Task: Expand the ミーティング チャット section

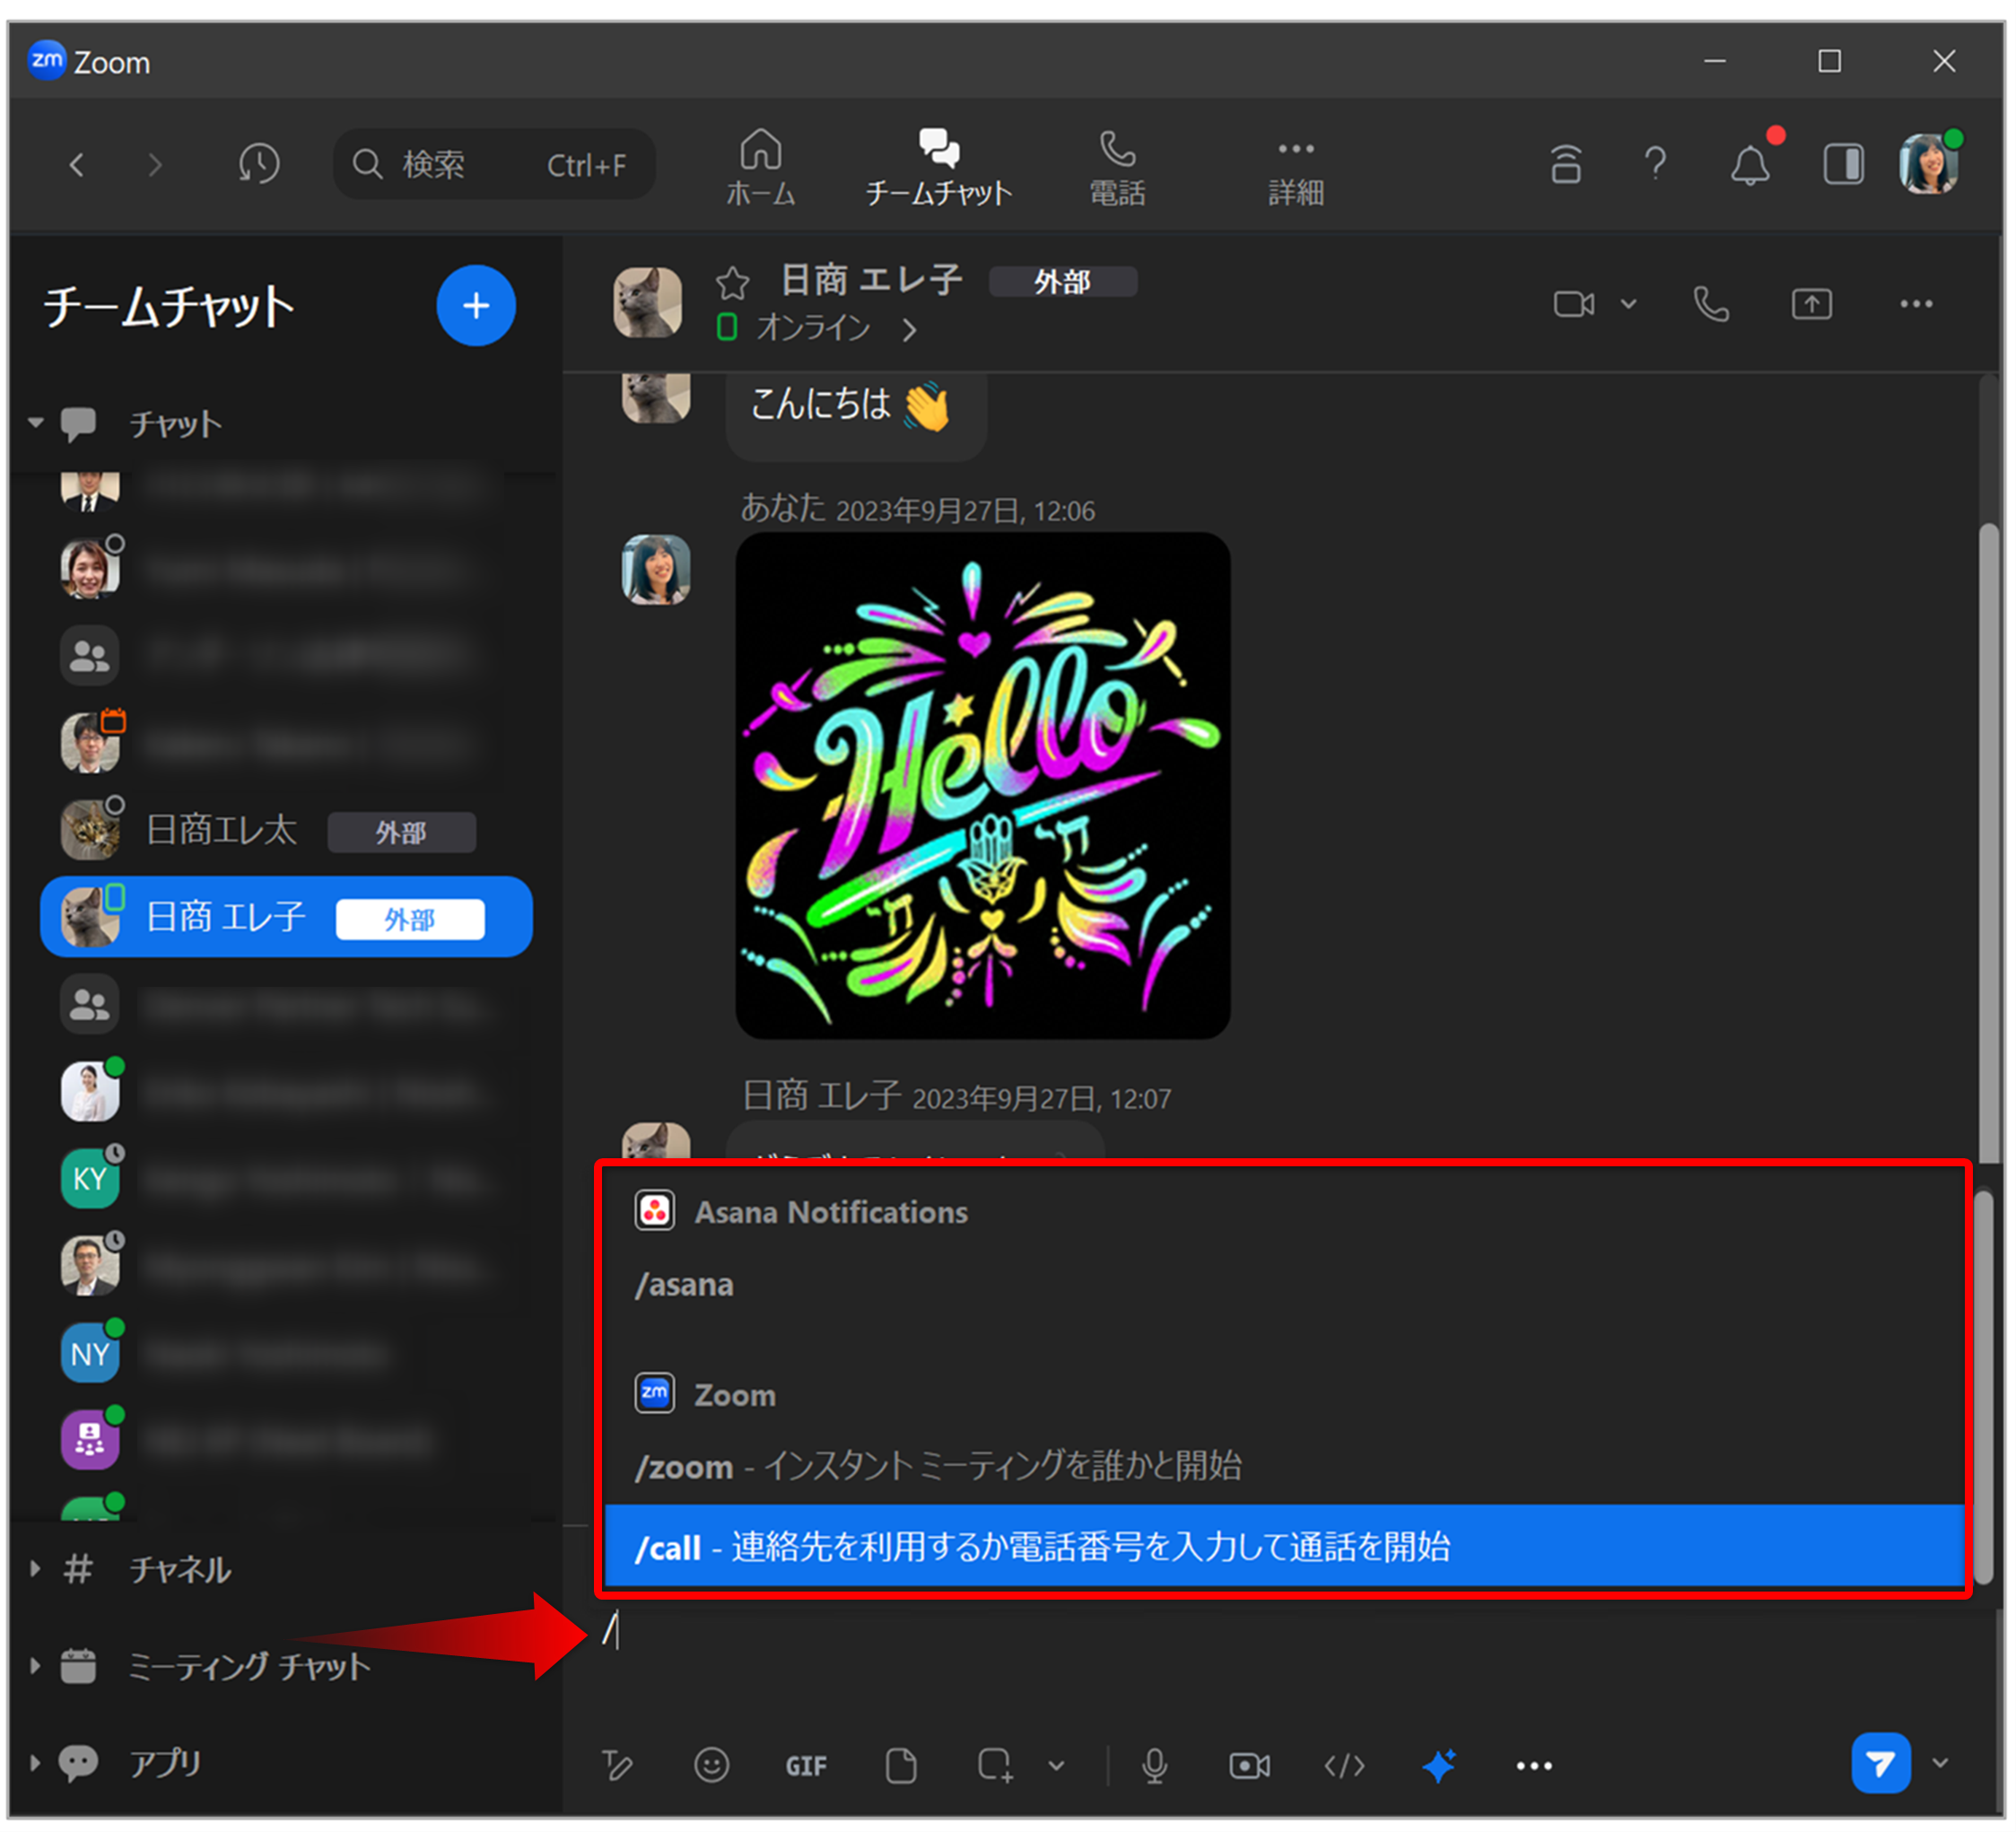Action: click(x=36, y=1665)
